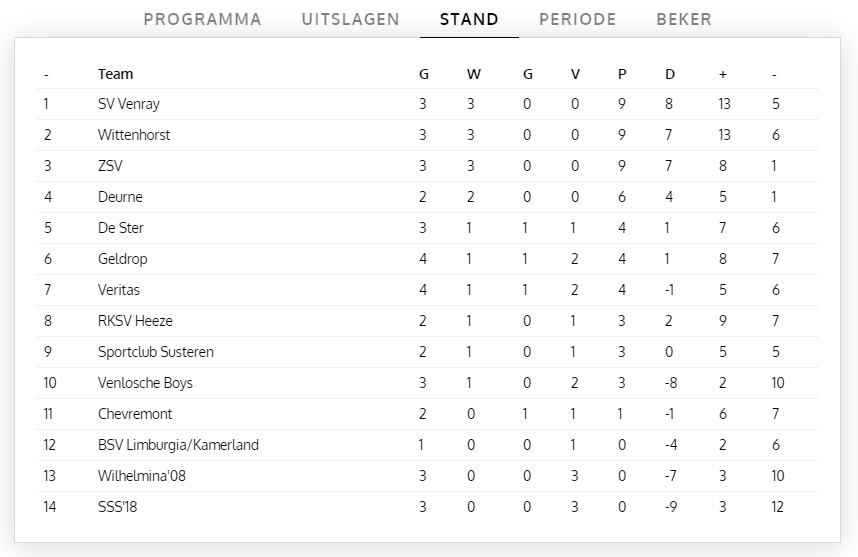Open De Ster team entry
Image resolution: width=858 pixels, height=557 pixels.
[x=121, y=228]
